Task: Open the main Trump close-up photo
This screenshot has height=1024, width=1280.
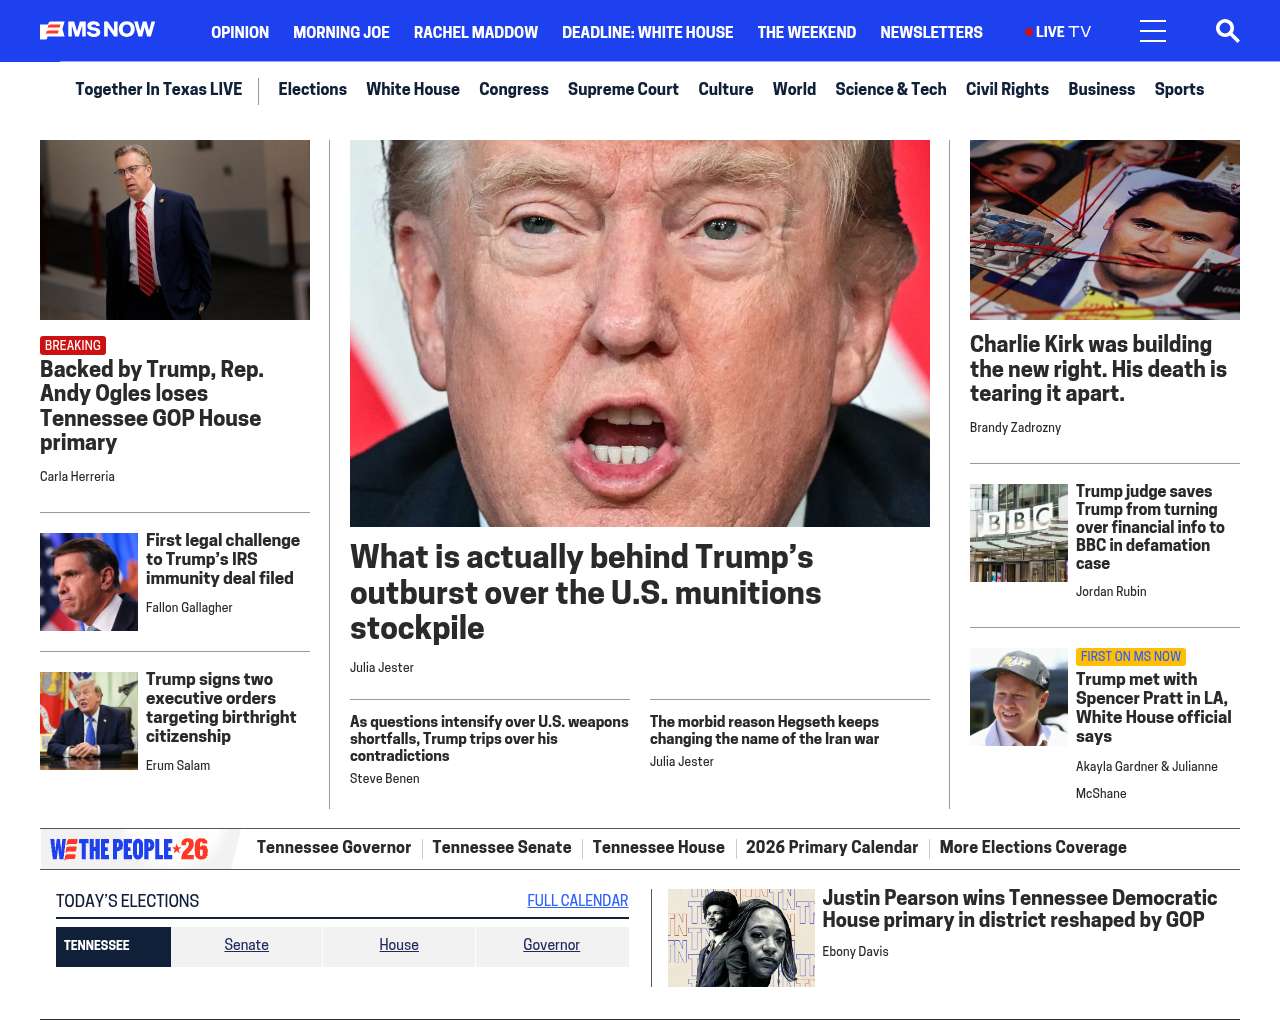Action: pyautogui.click(x=640, y=333)
